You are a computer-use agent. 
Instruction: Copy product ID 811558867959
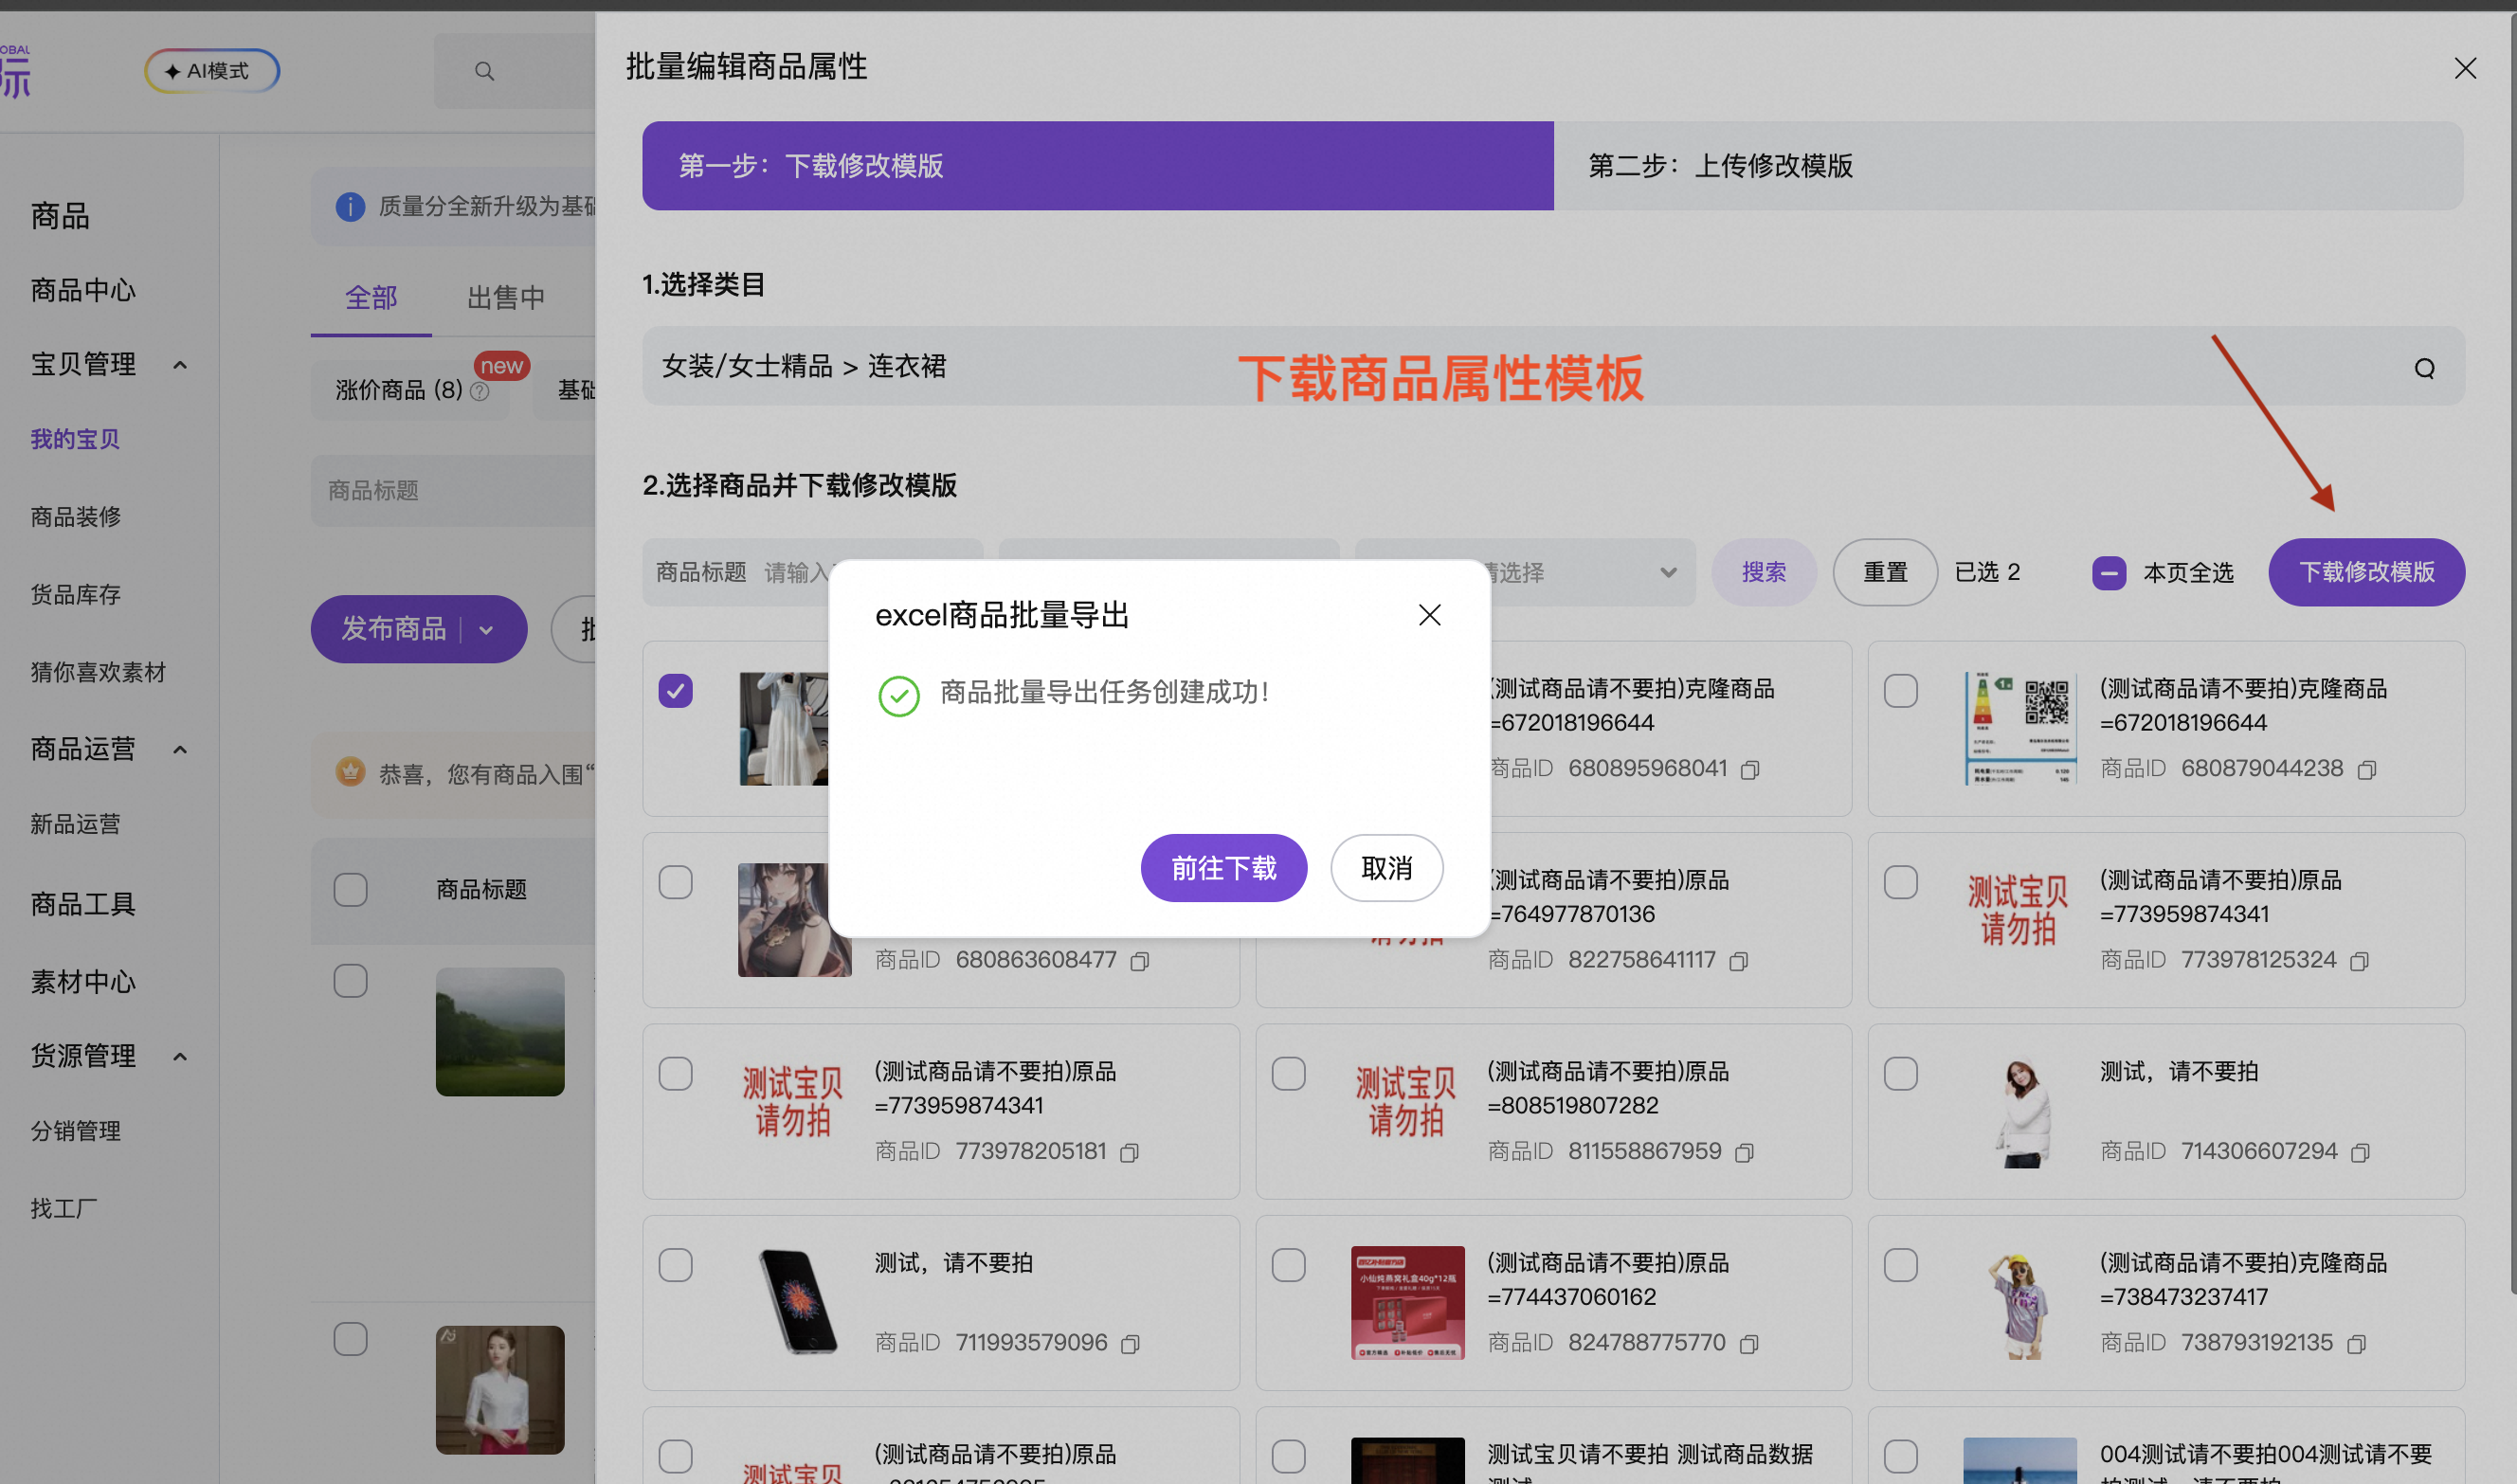tap(1744, 1153)
